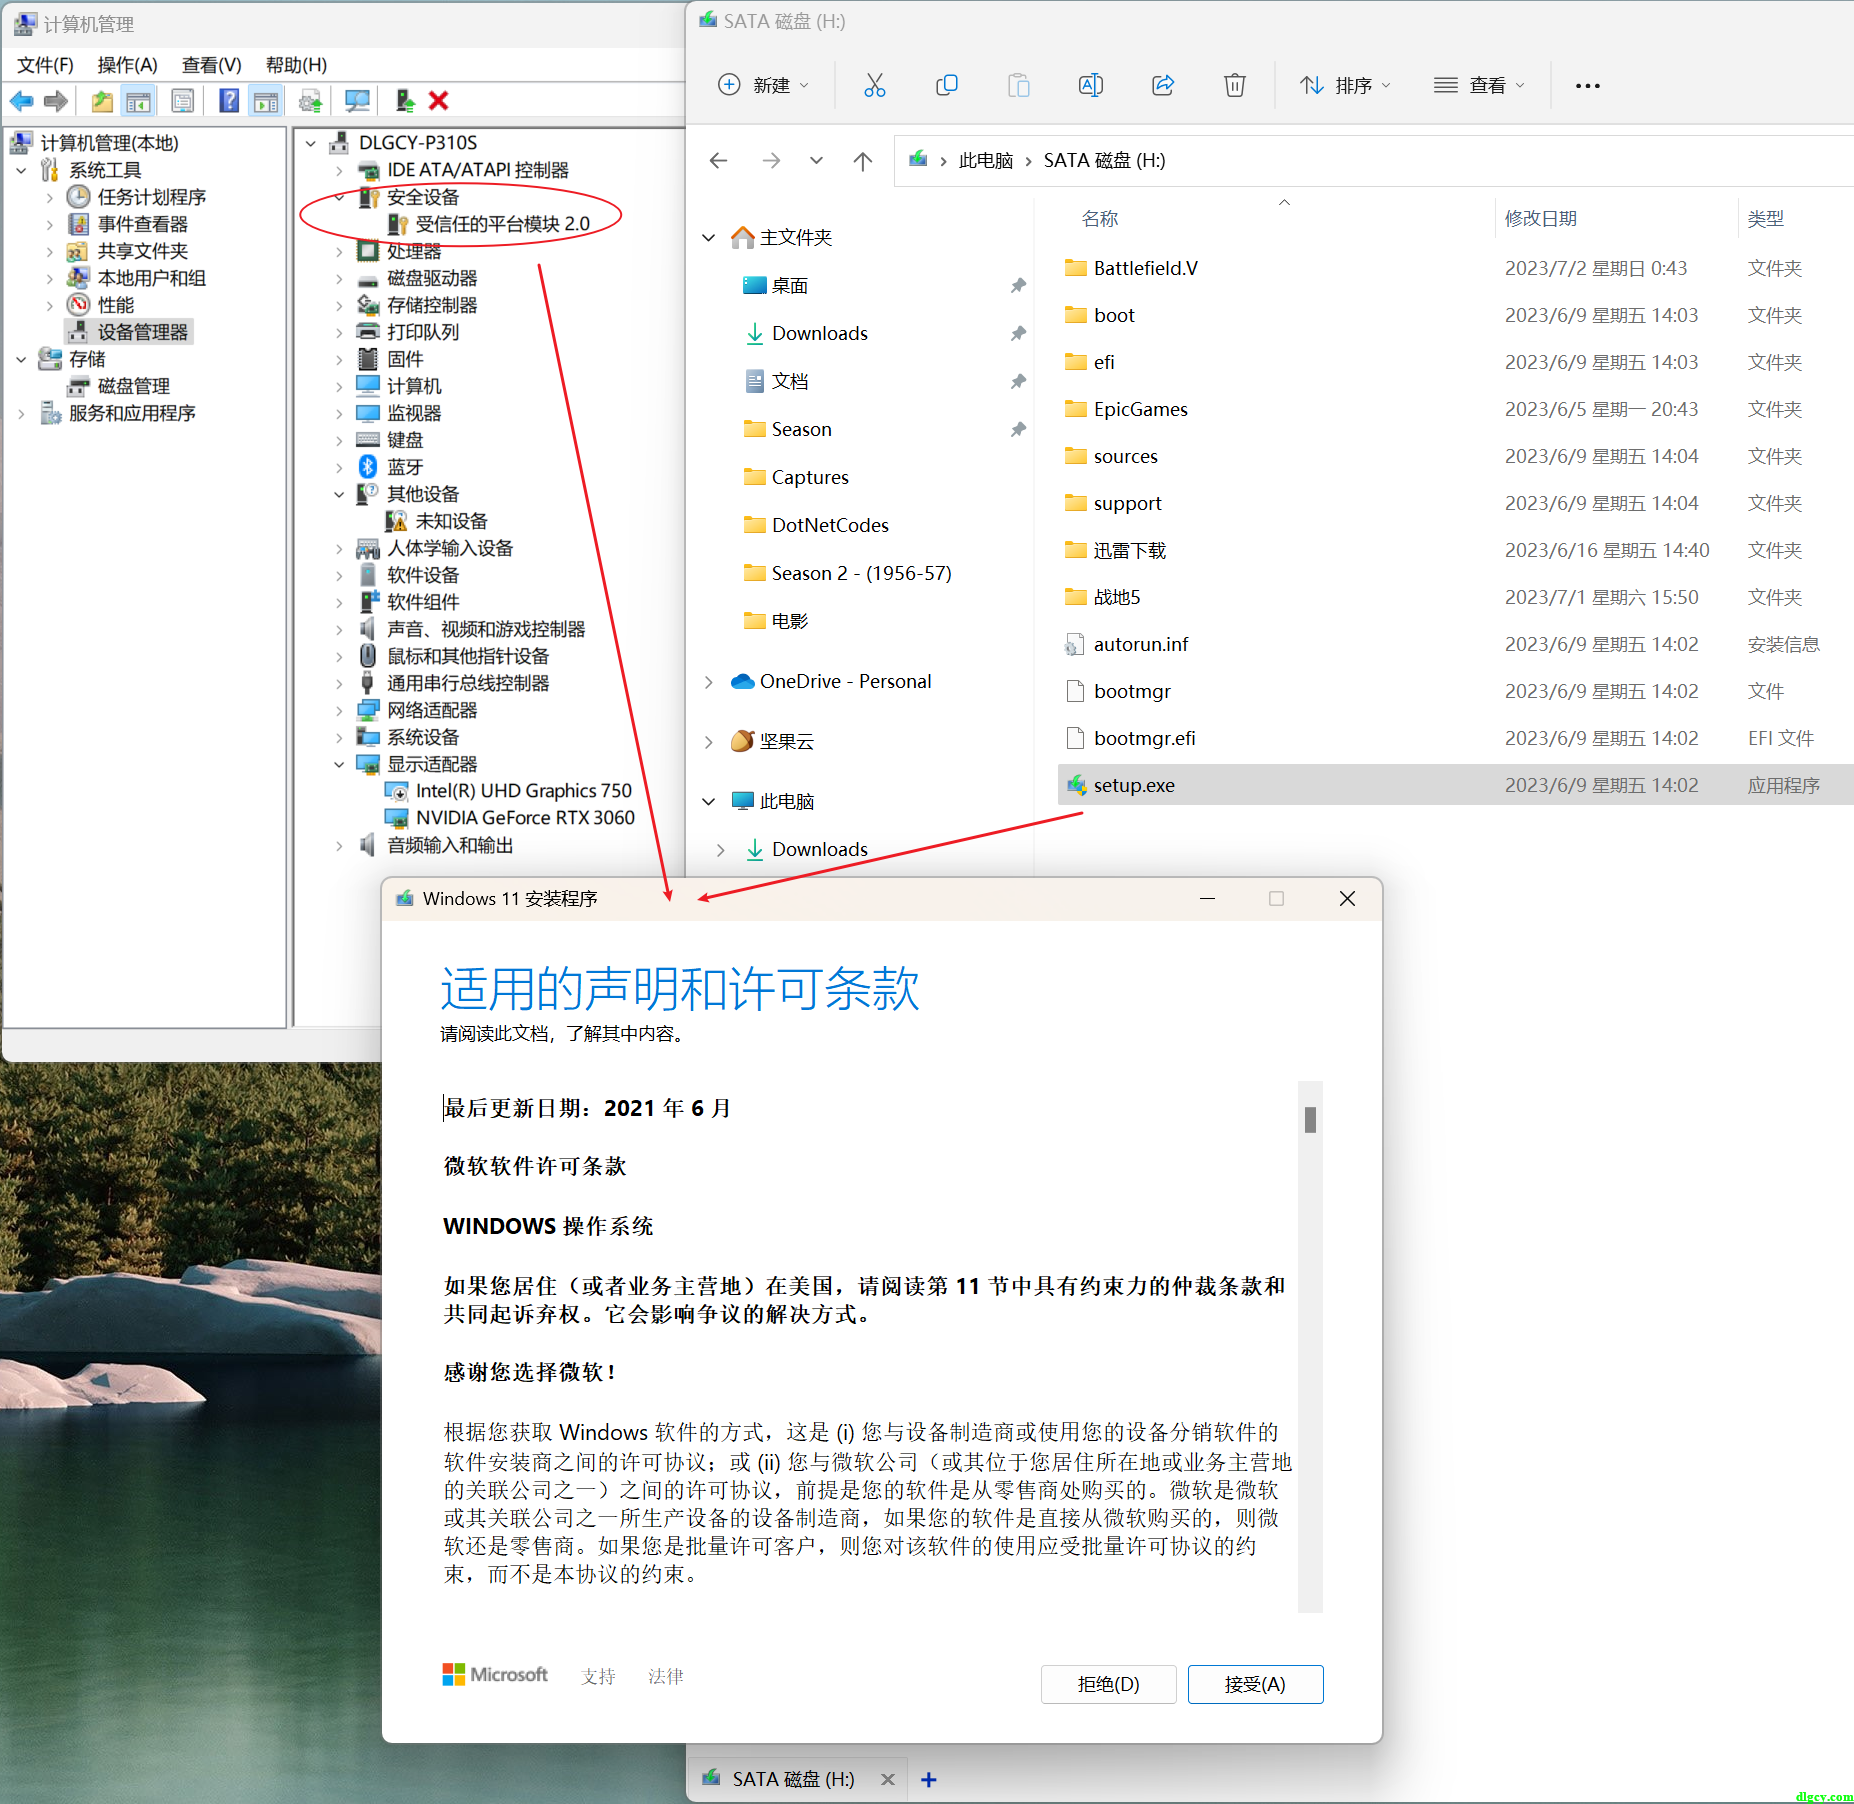Expand the OneDrive - Personal tree node
Image resolution: width=1854 pixels, height=1804 pixels.
click(708, 682)
